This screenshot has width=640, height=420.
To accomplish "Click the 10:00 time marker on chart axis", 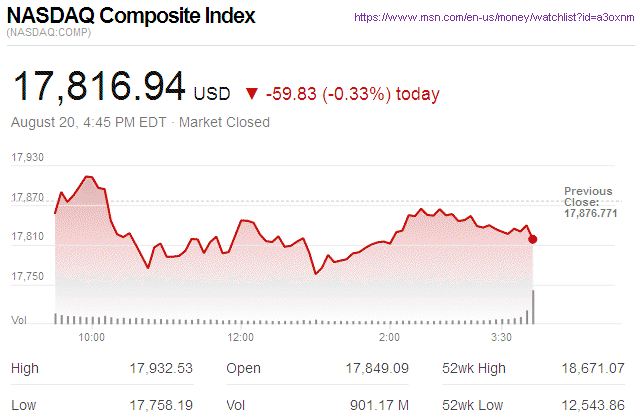I will [x=91, y=338].
